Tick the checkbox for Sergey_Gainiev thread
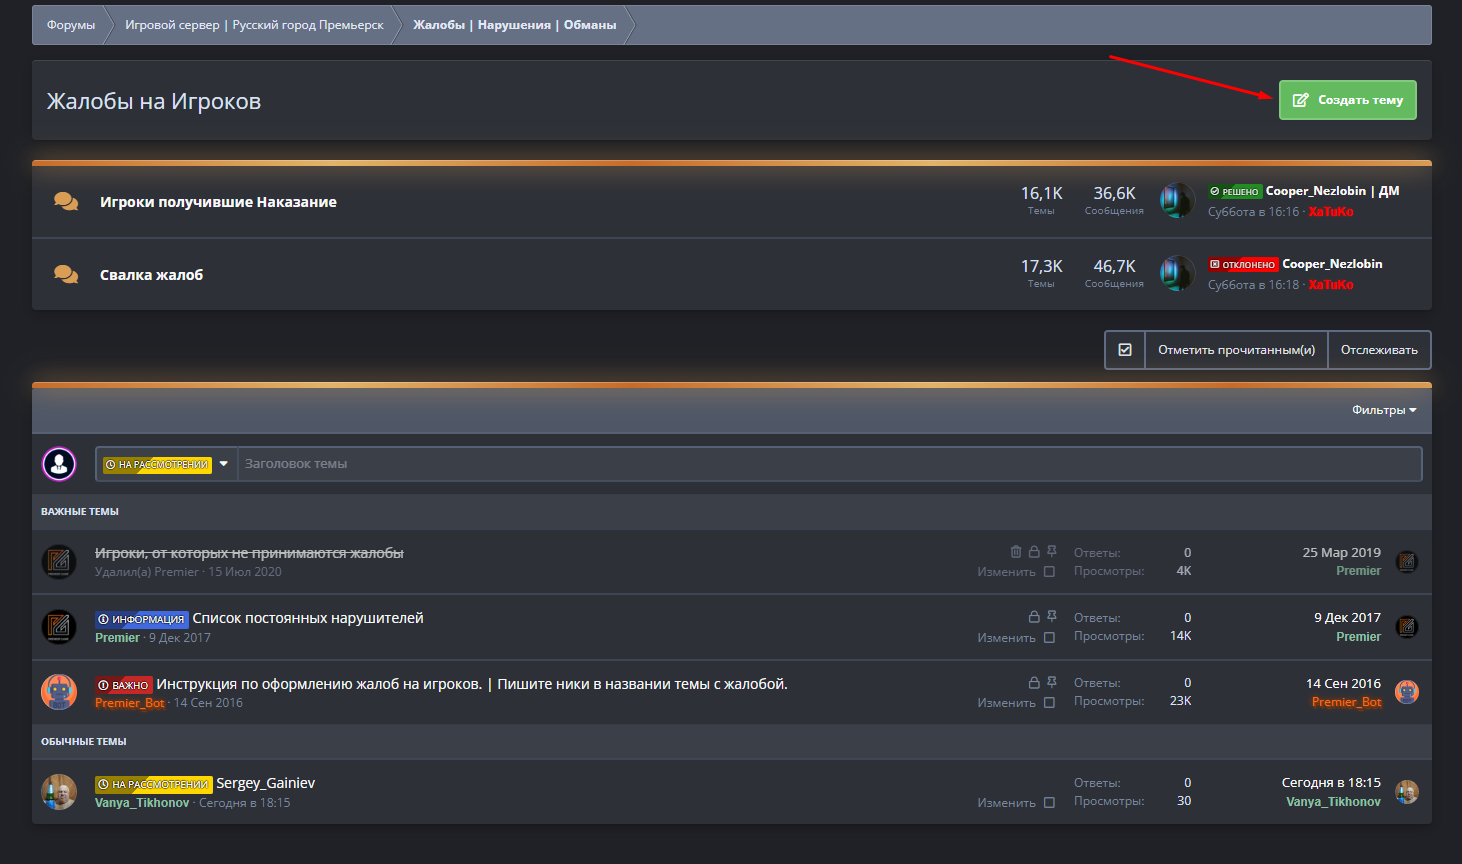This screenshot has width=1462, height=864. tap(1049, 802)
